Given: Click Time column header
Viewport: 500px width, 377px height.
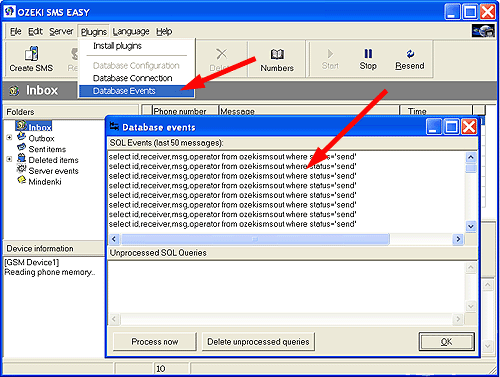Looking at the screenshot, I should [x=436, y=111].
